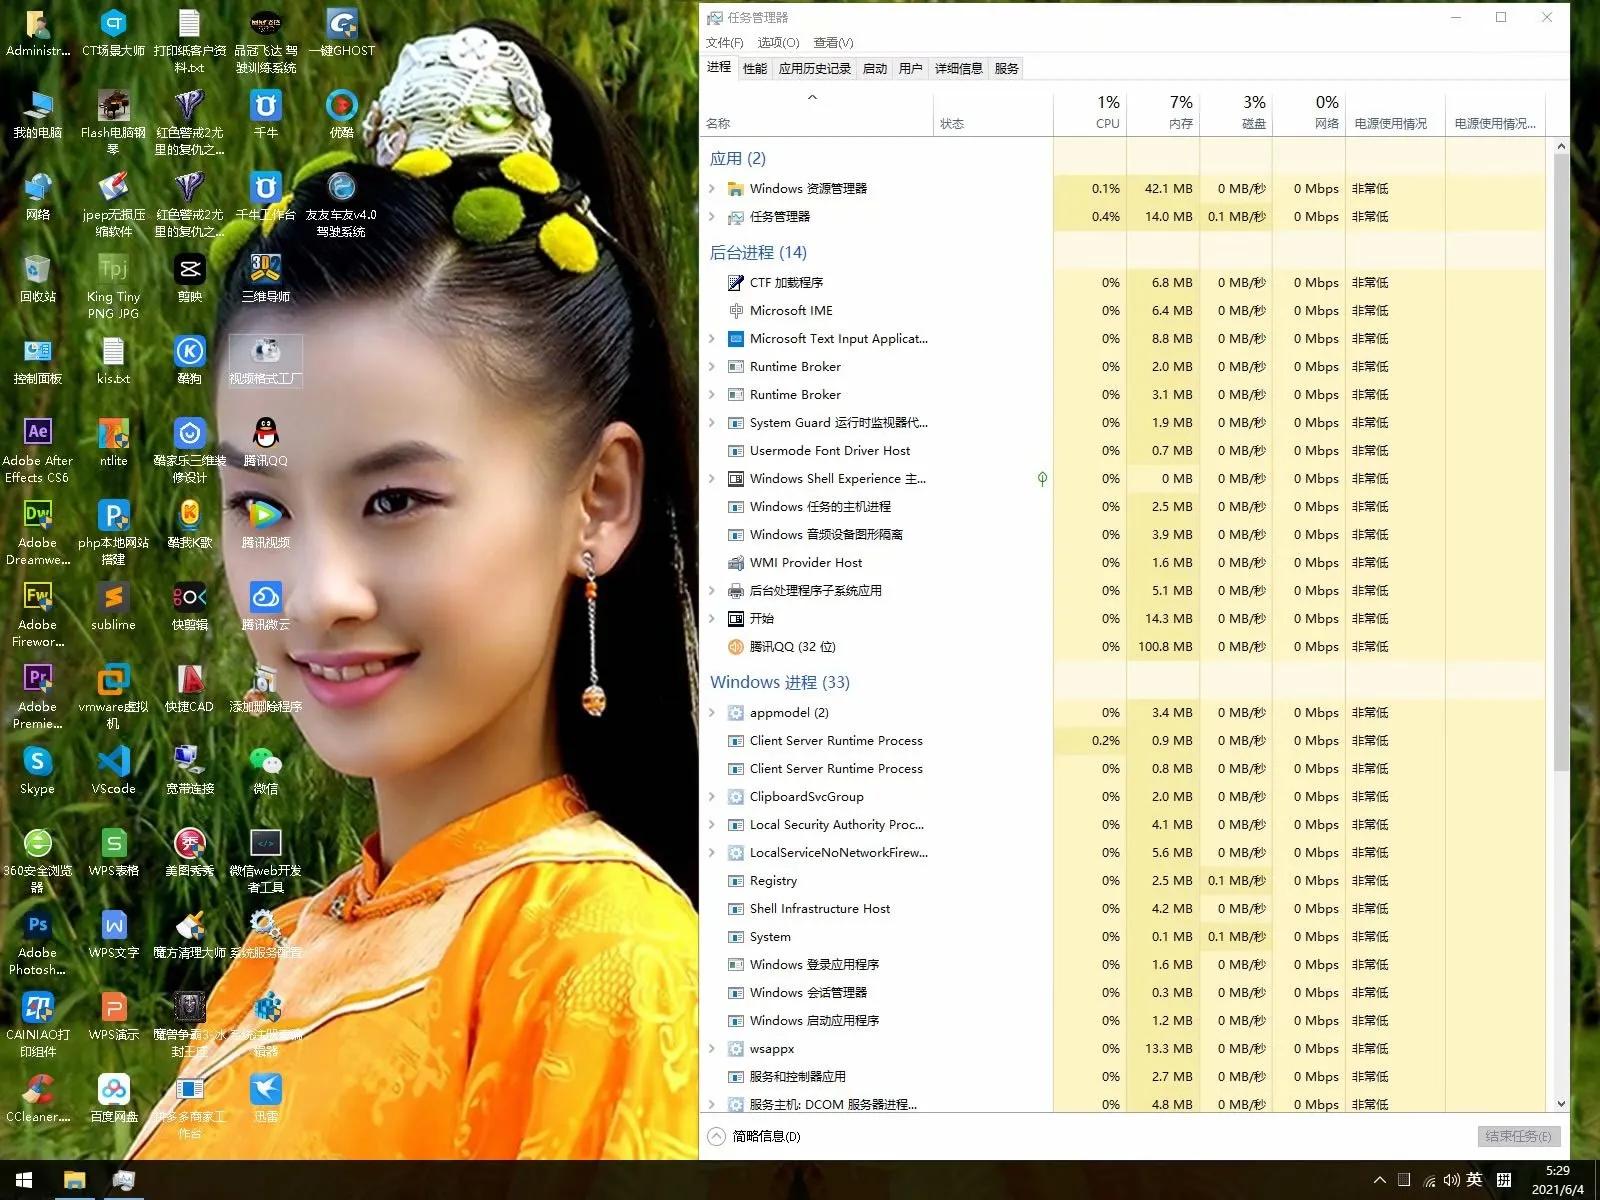
Task: Open the CCleaner desktop icon
Action: coord(37,1098)
